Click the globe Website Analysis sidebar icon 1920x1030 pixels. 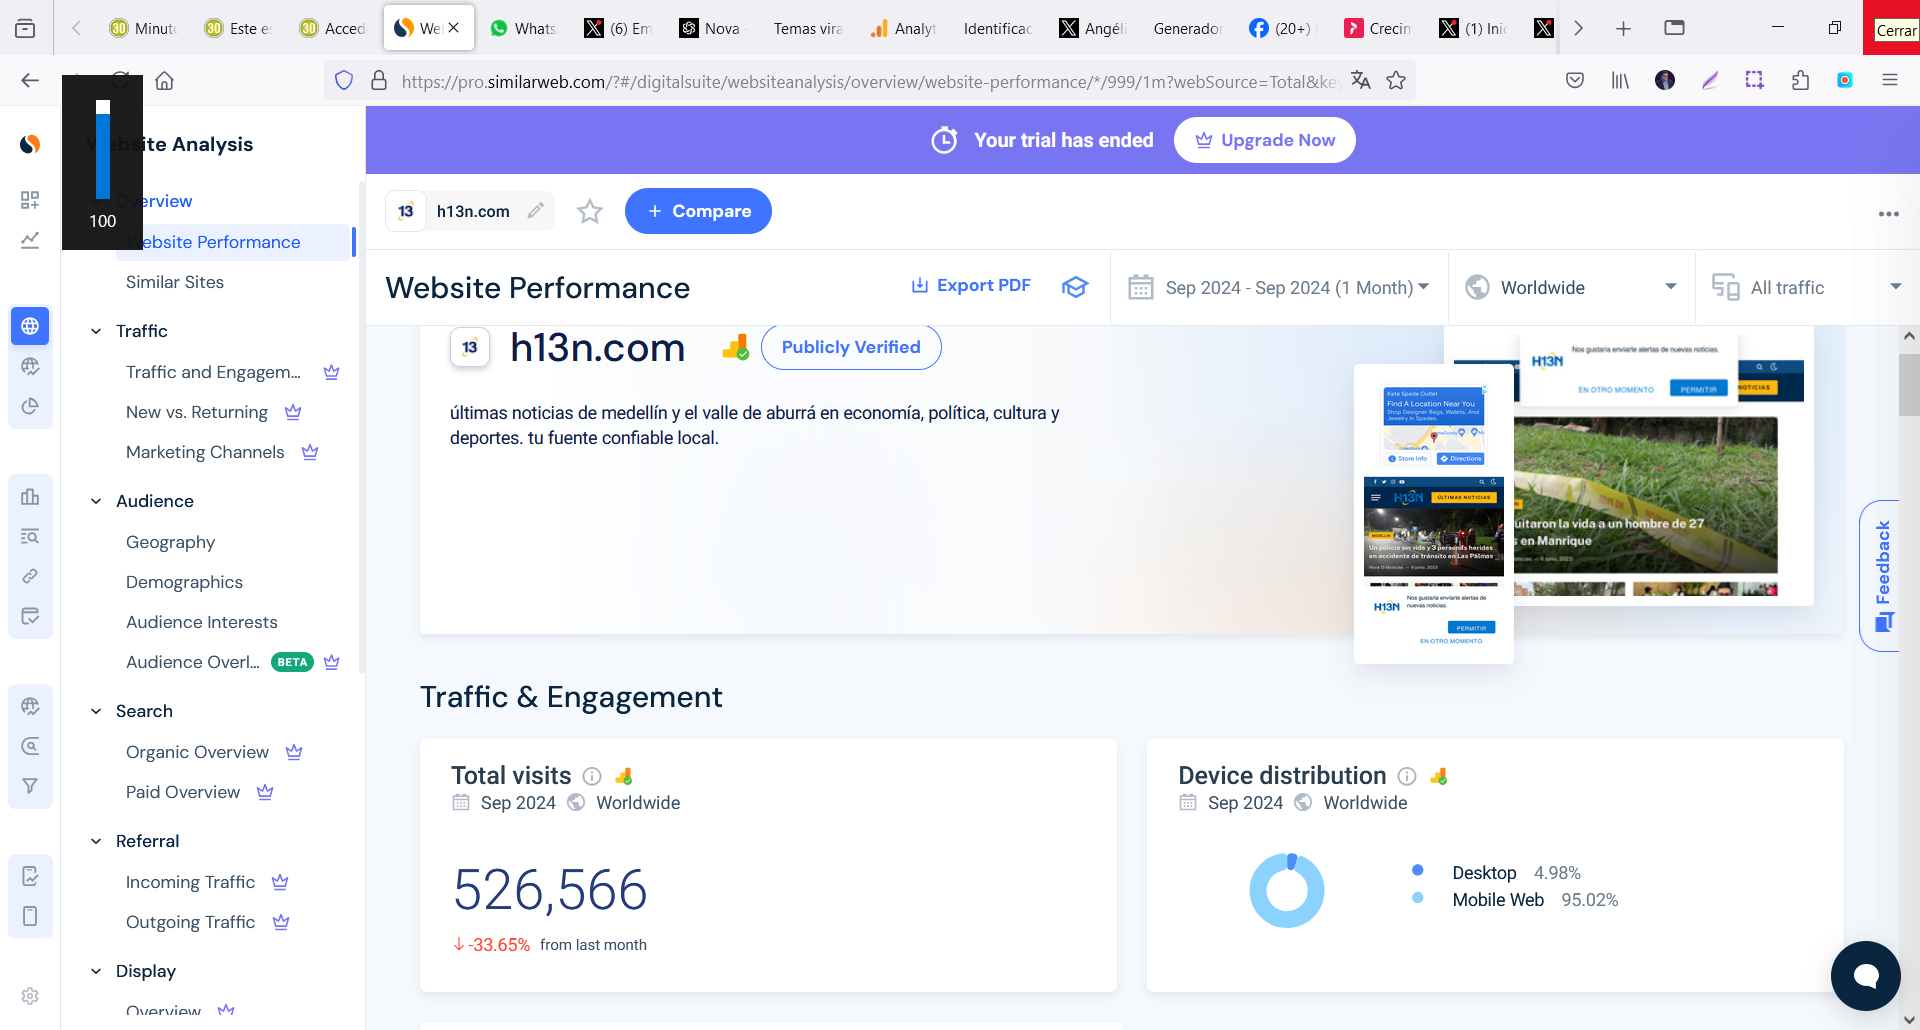click(x=30, y=326)
